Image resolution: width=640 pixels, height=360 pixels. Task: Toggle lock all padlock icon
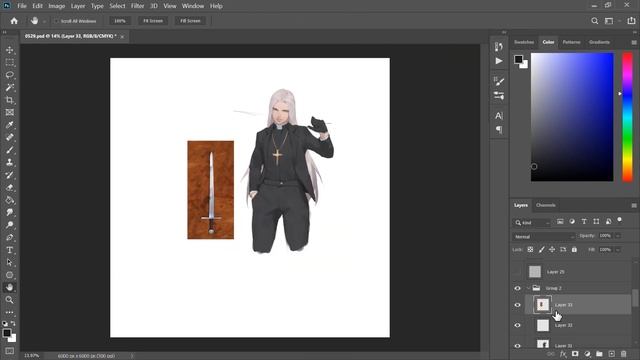574,249
